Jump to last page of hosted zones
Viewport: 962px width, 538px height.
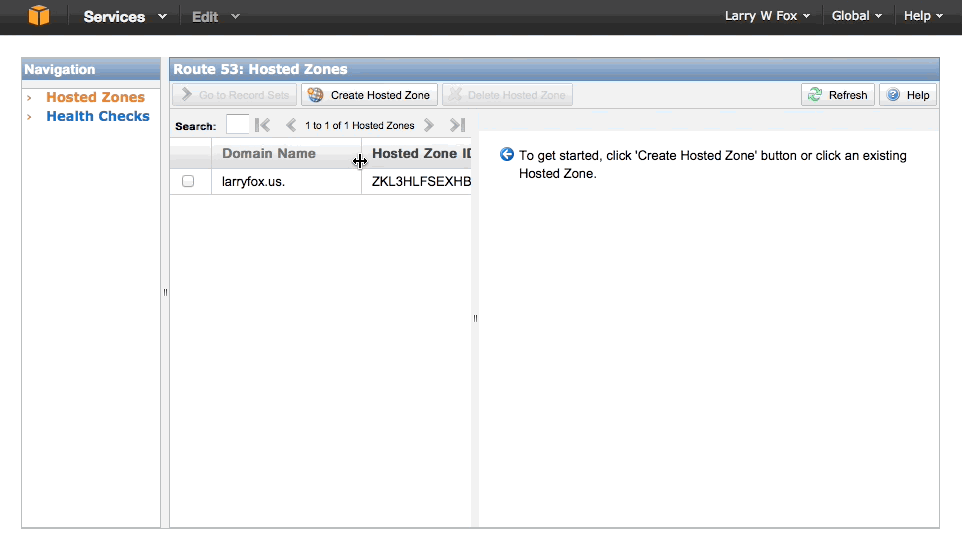(457, 126)
